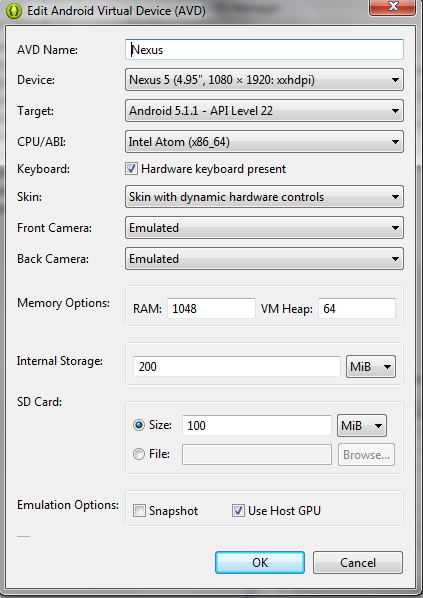The image size is (423, 598).
Task: Click the Hardware keyboard present text
Action: [213, 169]
